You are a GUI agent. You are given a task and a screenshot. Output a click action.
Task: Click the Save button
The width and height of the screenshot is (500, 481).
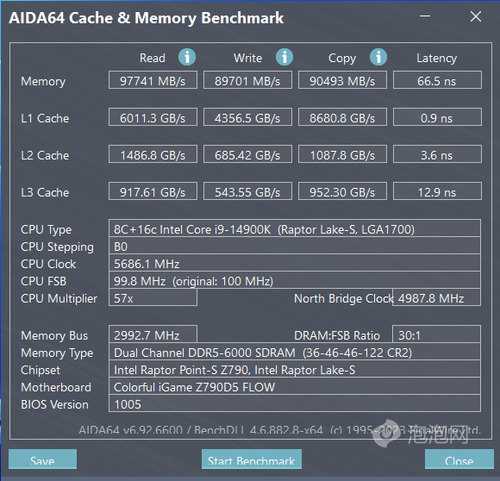(43, 459)
